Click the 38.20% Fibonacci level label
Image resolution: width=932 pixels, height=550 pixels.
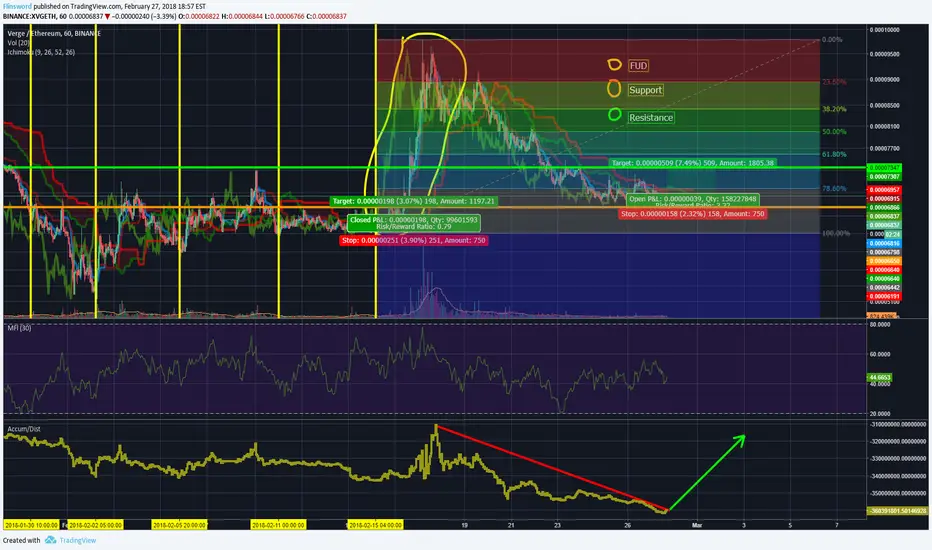tap(834, 109)
